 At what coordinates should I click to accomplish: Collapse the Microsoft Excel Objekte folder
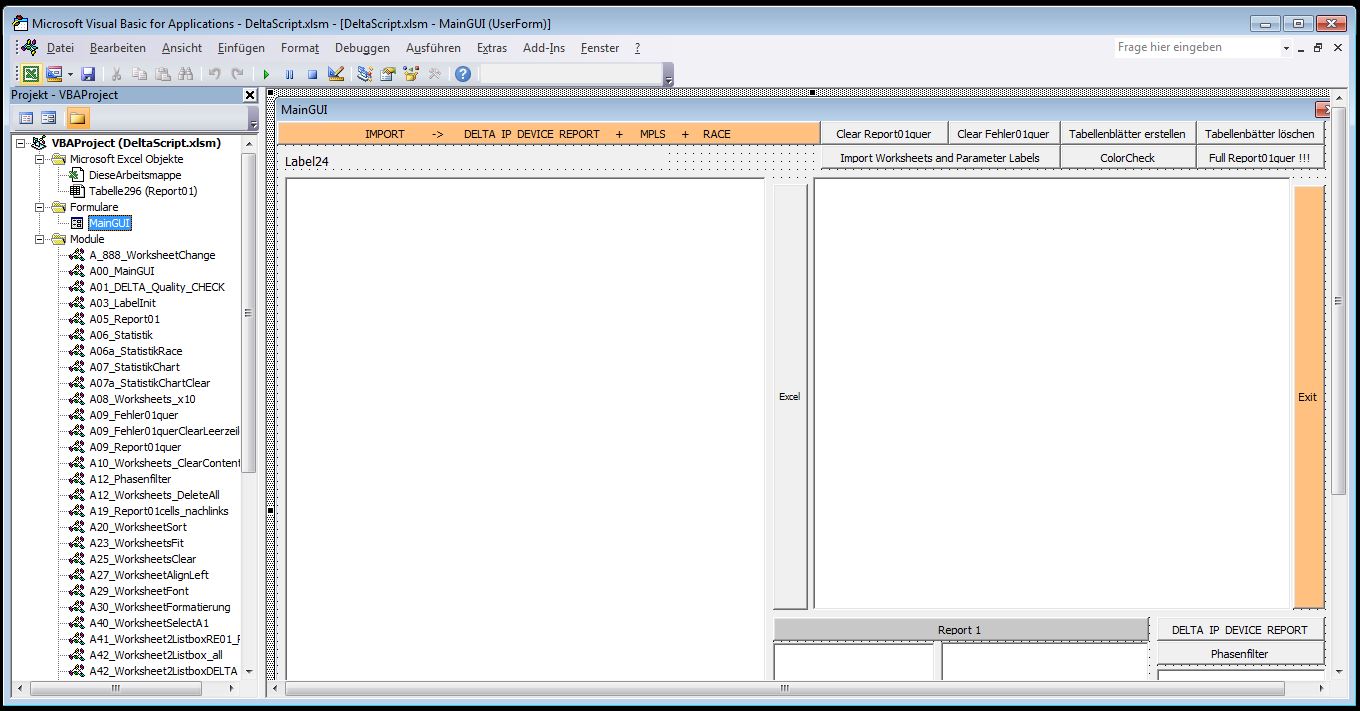(41, 159)
